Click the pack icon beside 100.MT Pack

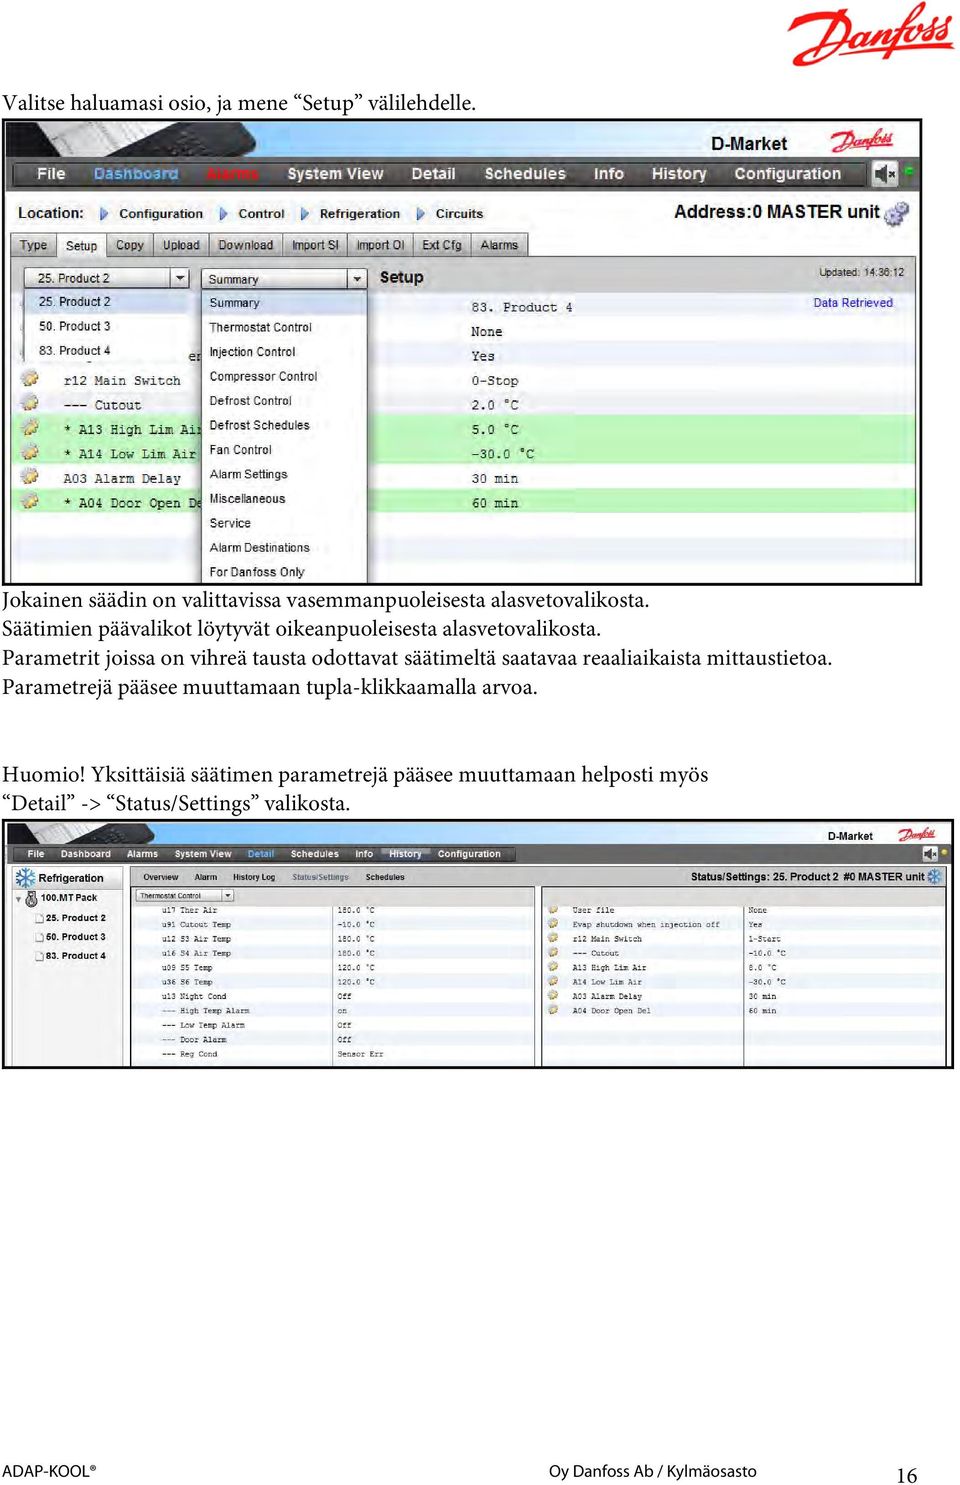click(32, 898)
